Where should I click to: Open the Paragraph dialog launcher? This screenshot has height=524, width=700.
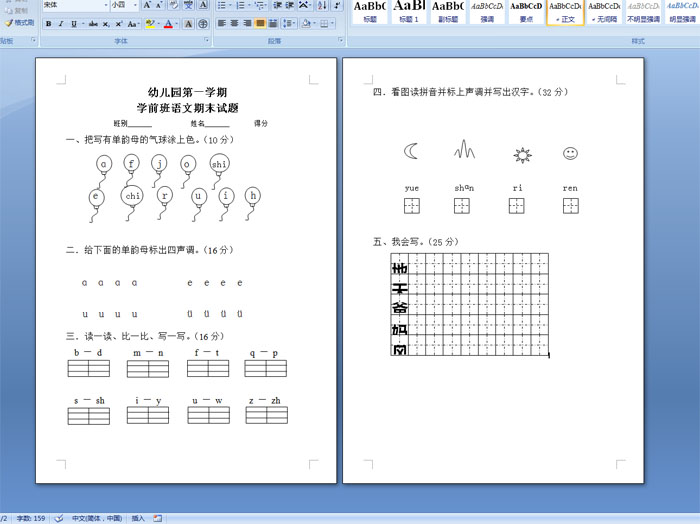341,40
